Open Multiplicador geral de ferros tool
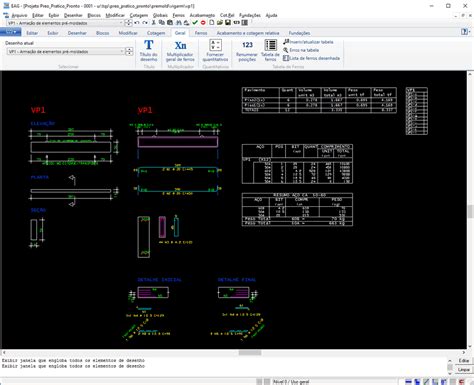This screenshot has width=474, height=385. click(x=180, y=50)
